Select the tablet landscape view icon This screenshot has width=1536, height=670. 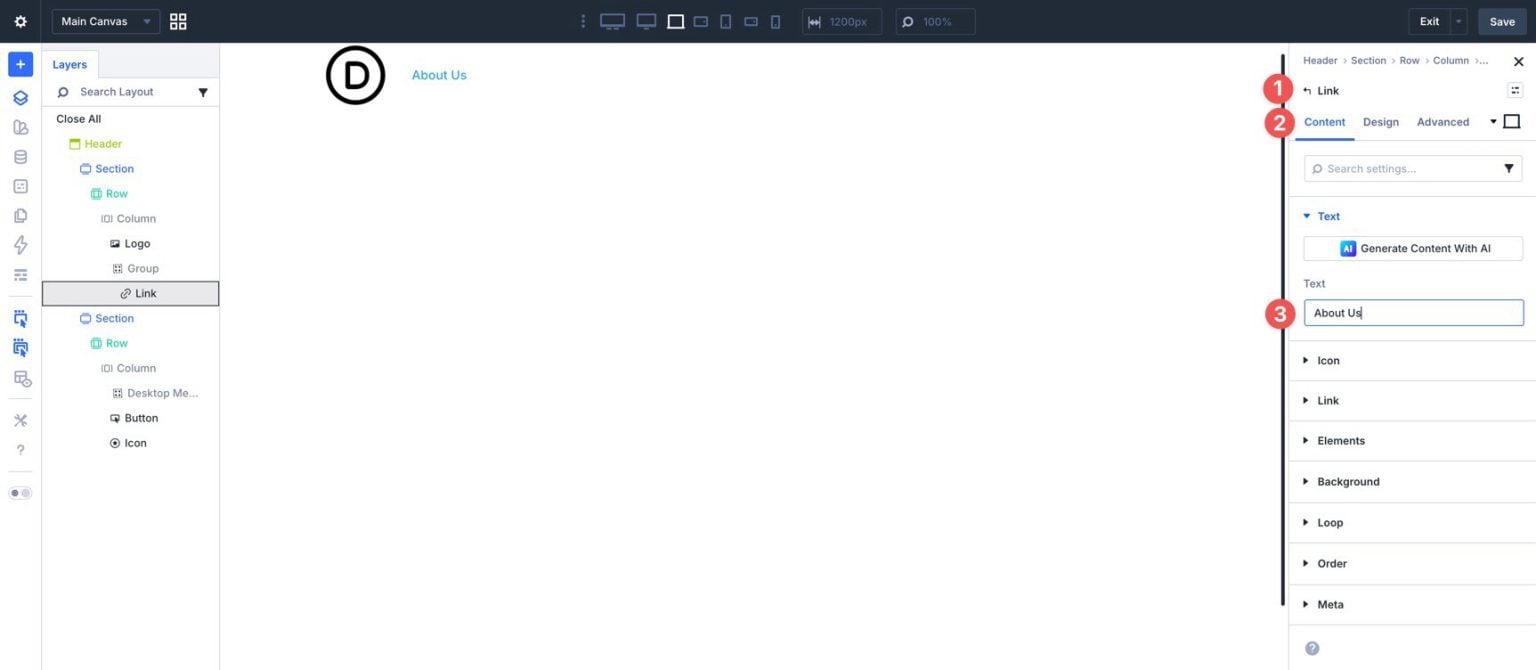tap(701, 21)
